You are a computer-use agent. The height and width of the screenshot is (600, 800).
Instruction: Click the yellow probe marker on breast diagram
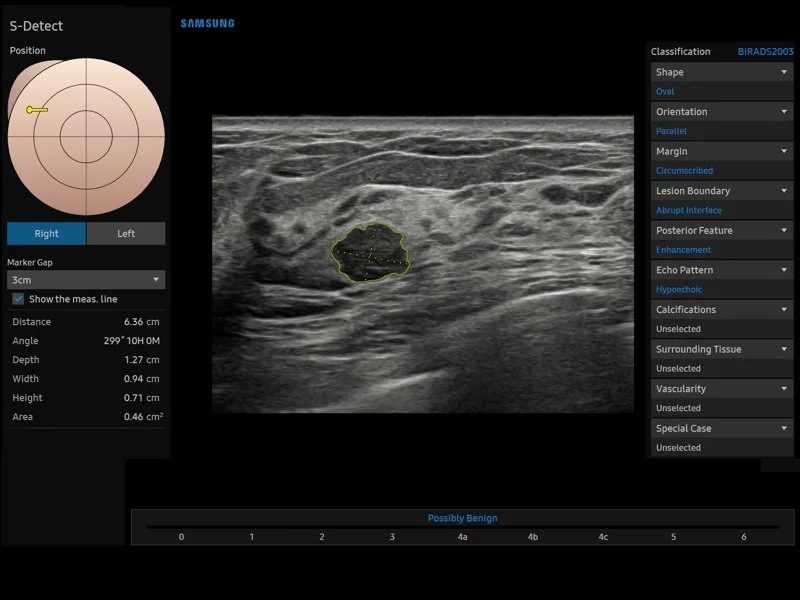point(36,109)
